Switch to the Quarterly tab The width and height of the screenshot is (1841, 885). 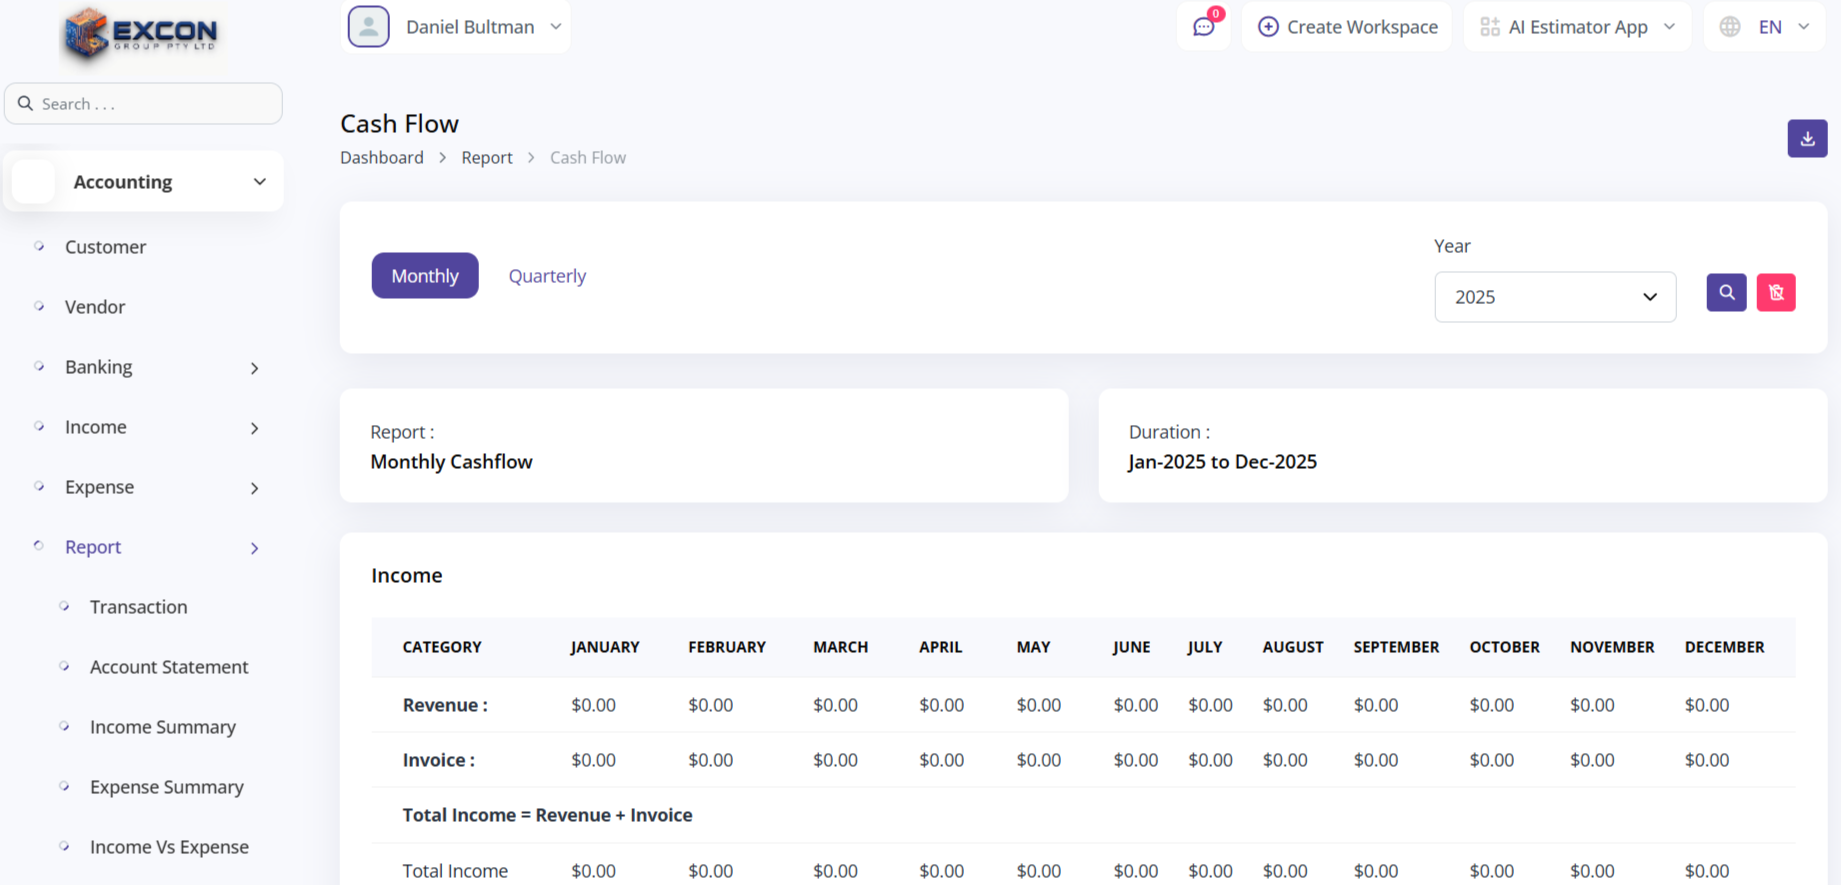547,276
